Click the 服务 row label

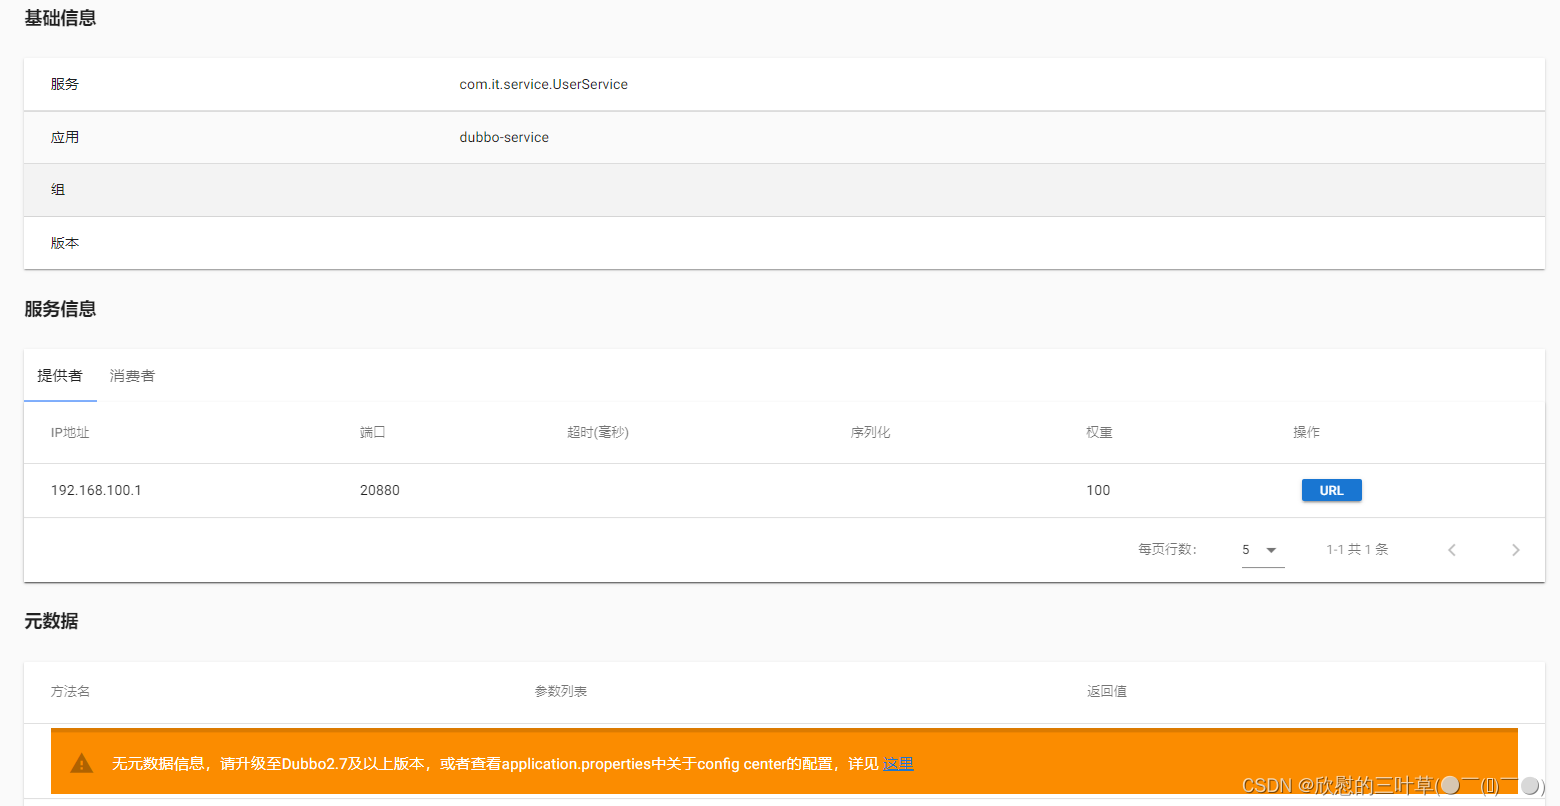point(65,84)
